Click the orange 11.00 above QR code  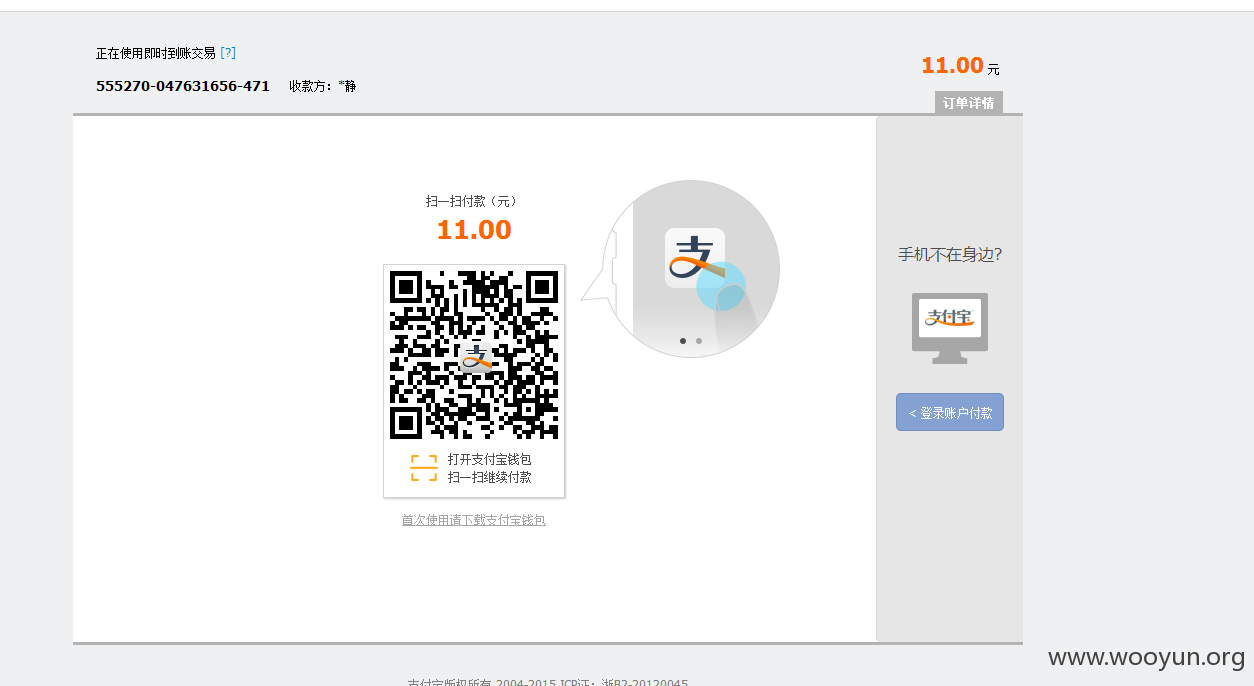point(474,230)
